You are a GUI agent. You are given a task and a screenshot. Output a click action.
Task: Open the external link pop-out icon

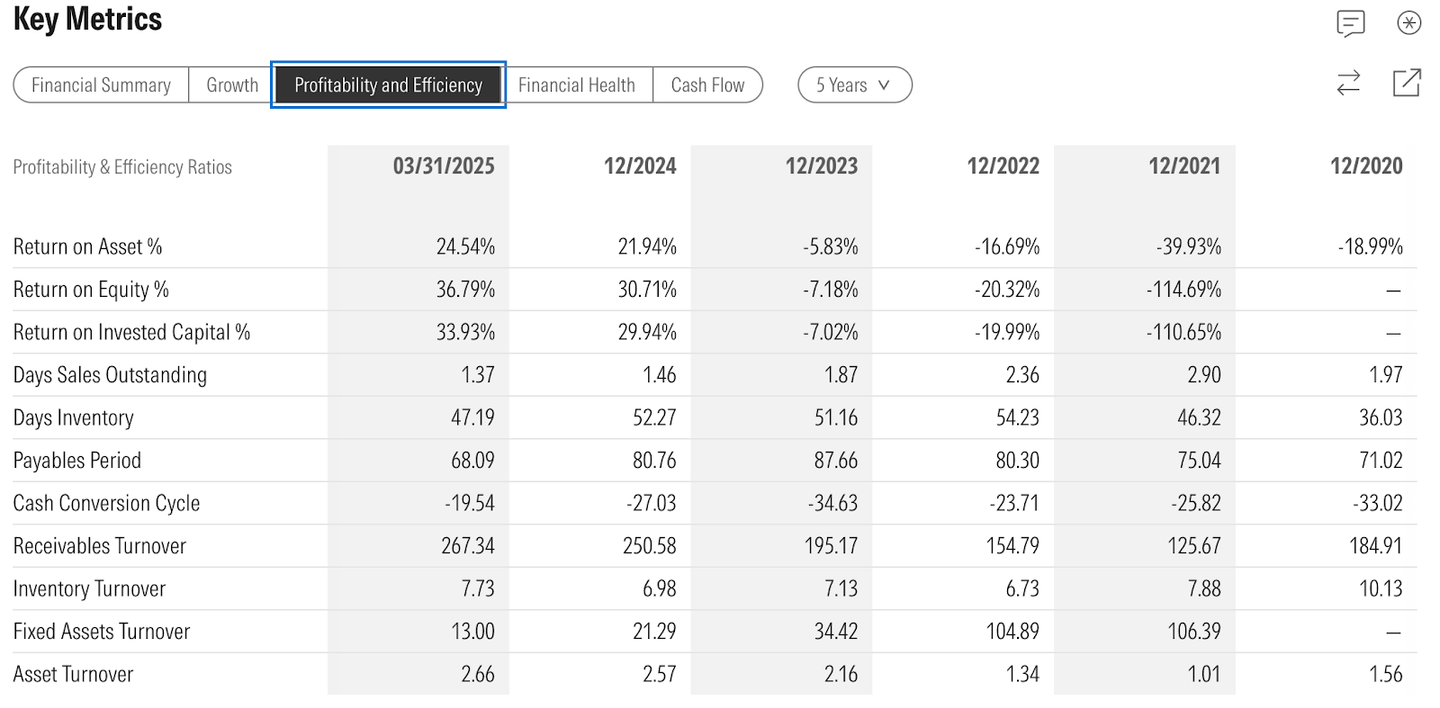click(1407, 83)
